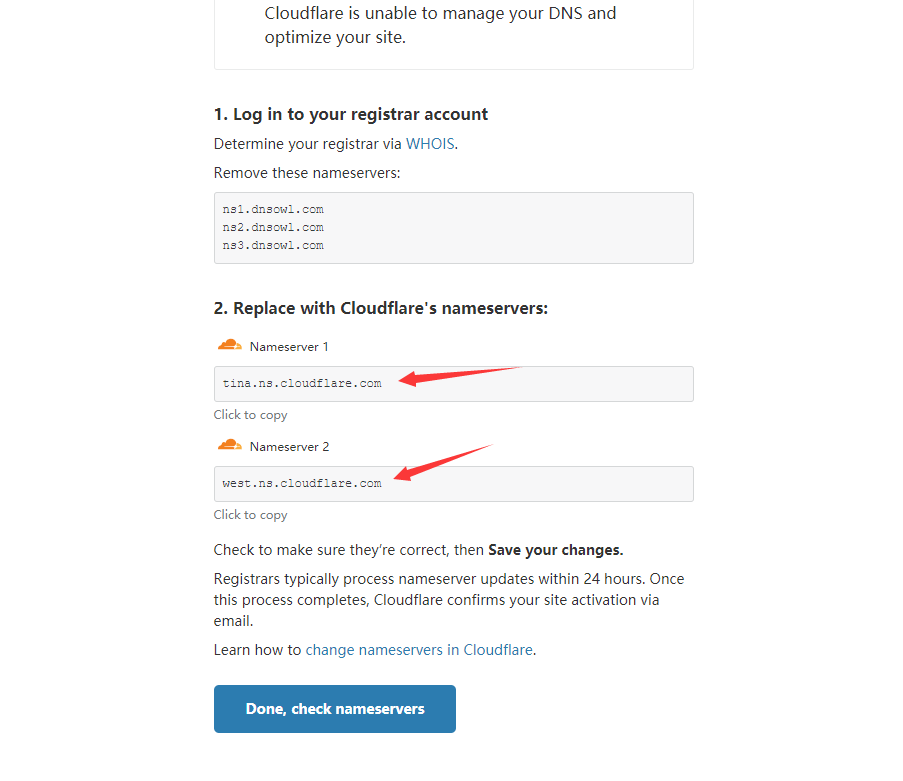This screenshot has height=781, width=903.
Task: Click 'Click to copy' under Nameserver 2
Action: 250,515
